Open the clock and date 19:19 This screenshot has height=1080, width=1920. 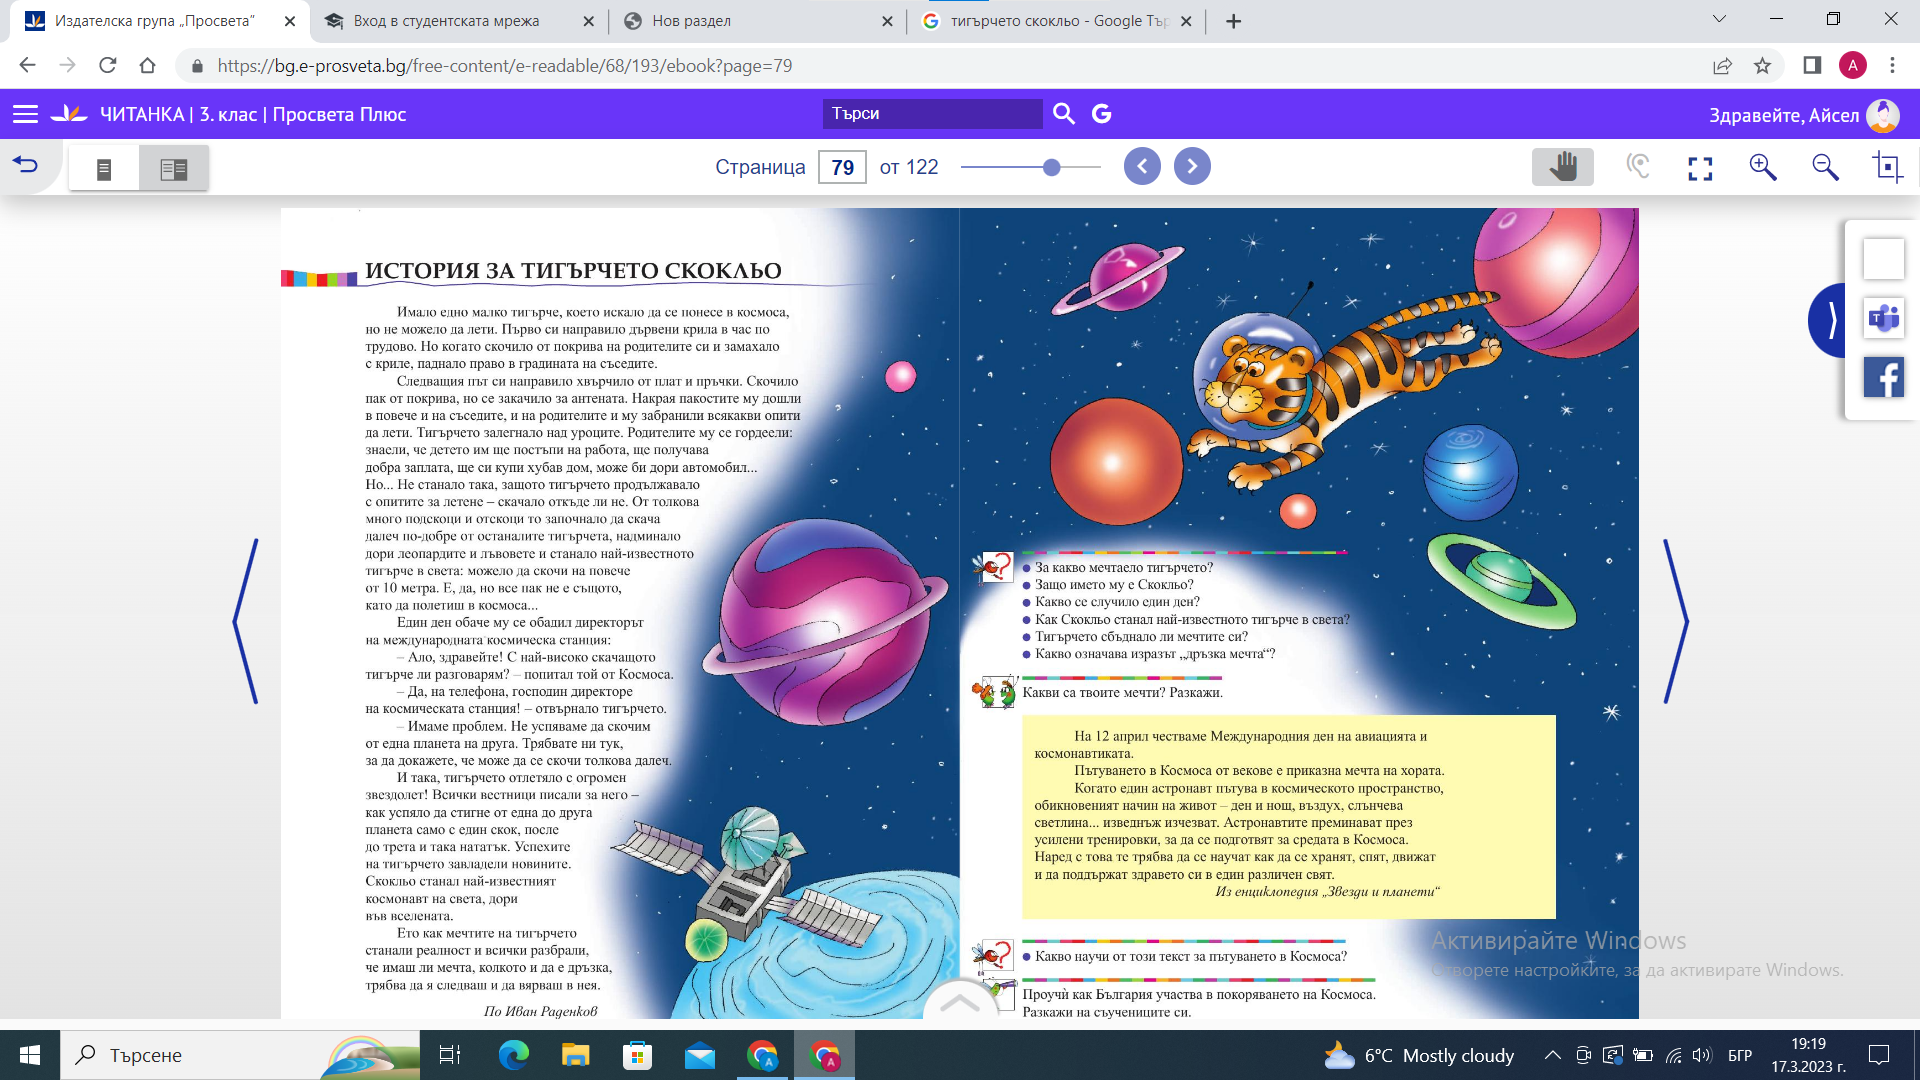pyautogui.click(x=1808, y=1055)
